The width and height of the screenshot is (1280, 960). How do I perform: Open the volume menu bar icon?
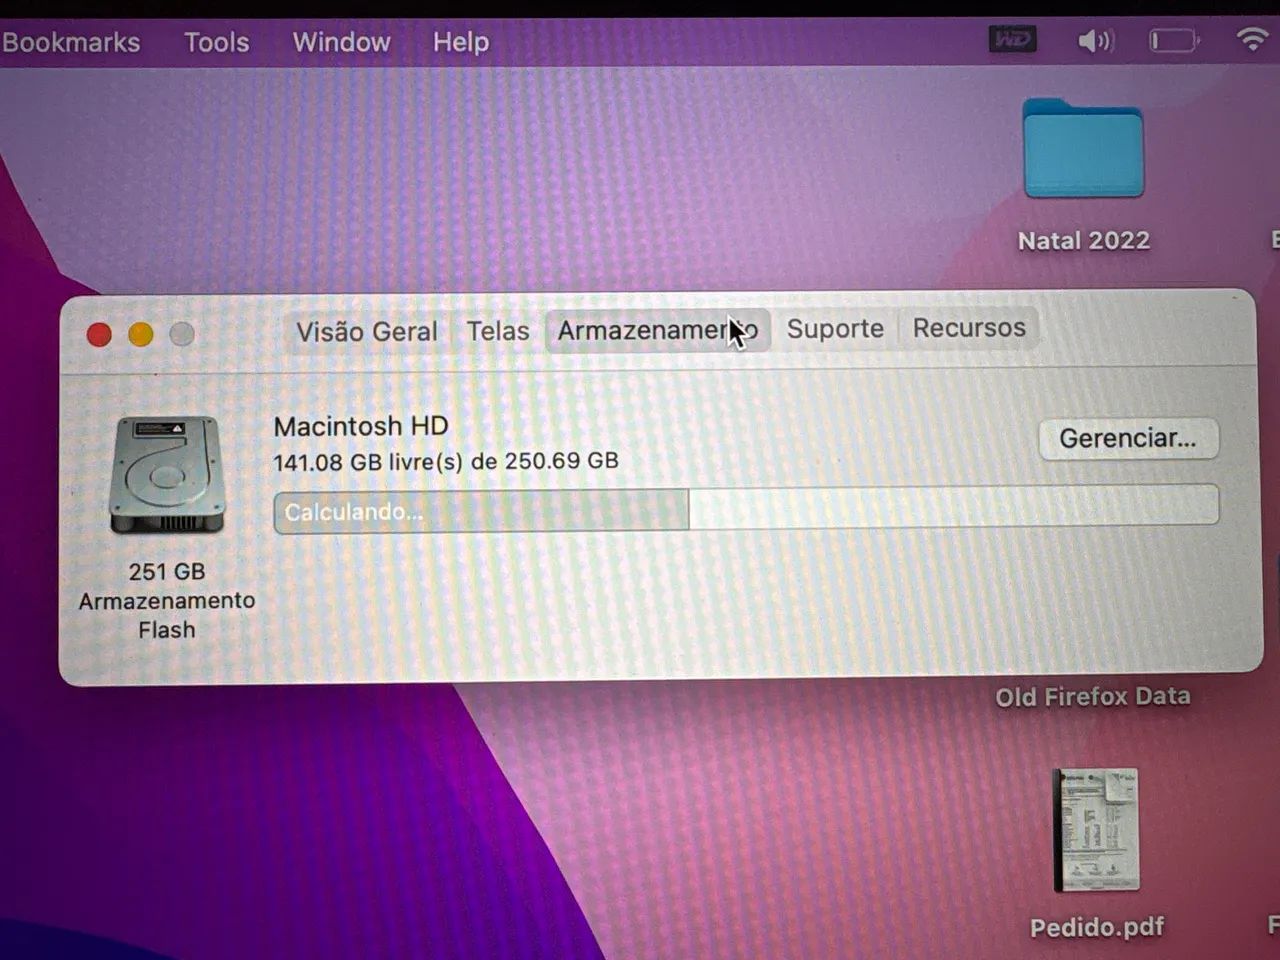(x=1095, y=41)
